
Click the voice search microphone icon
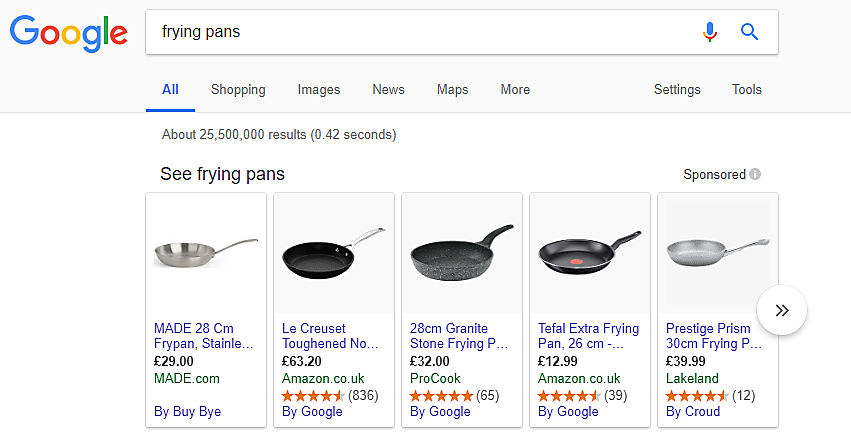coord(710,32)
